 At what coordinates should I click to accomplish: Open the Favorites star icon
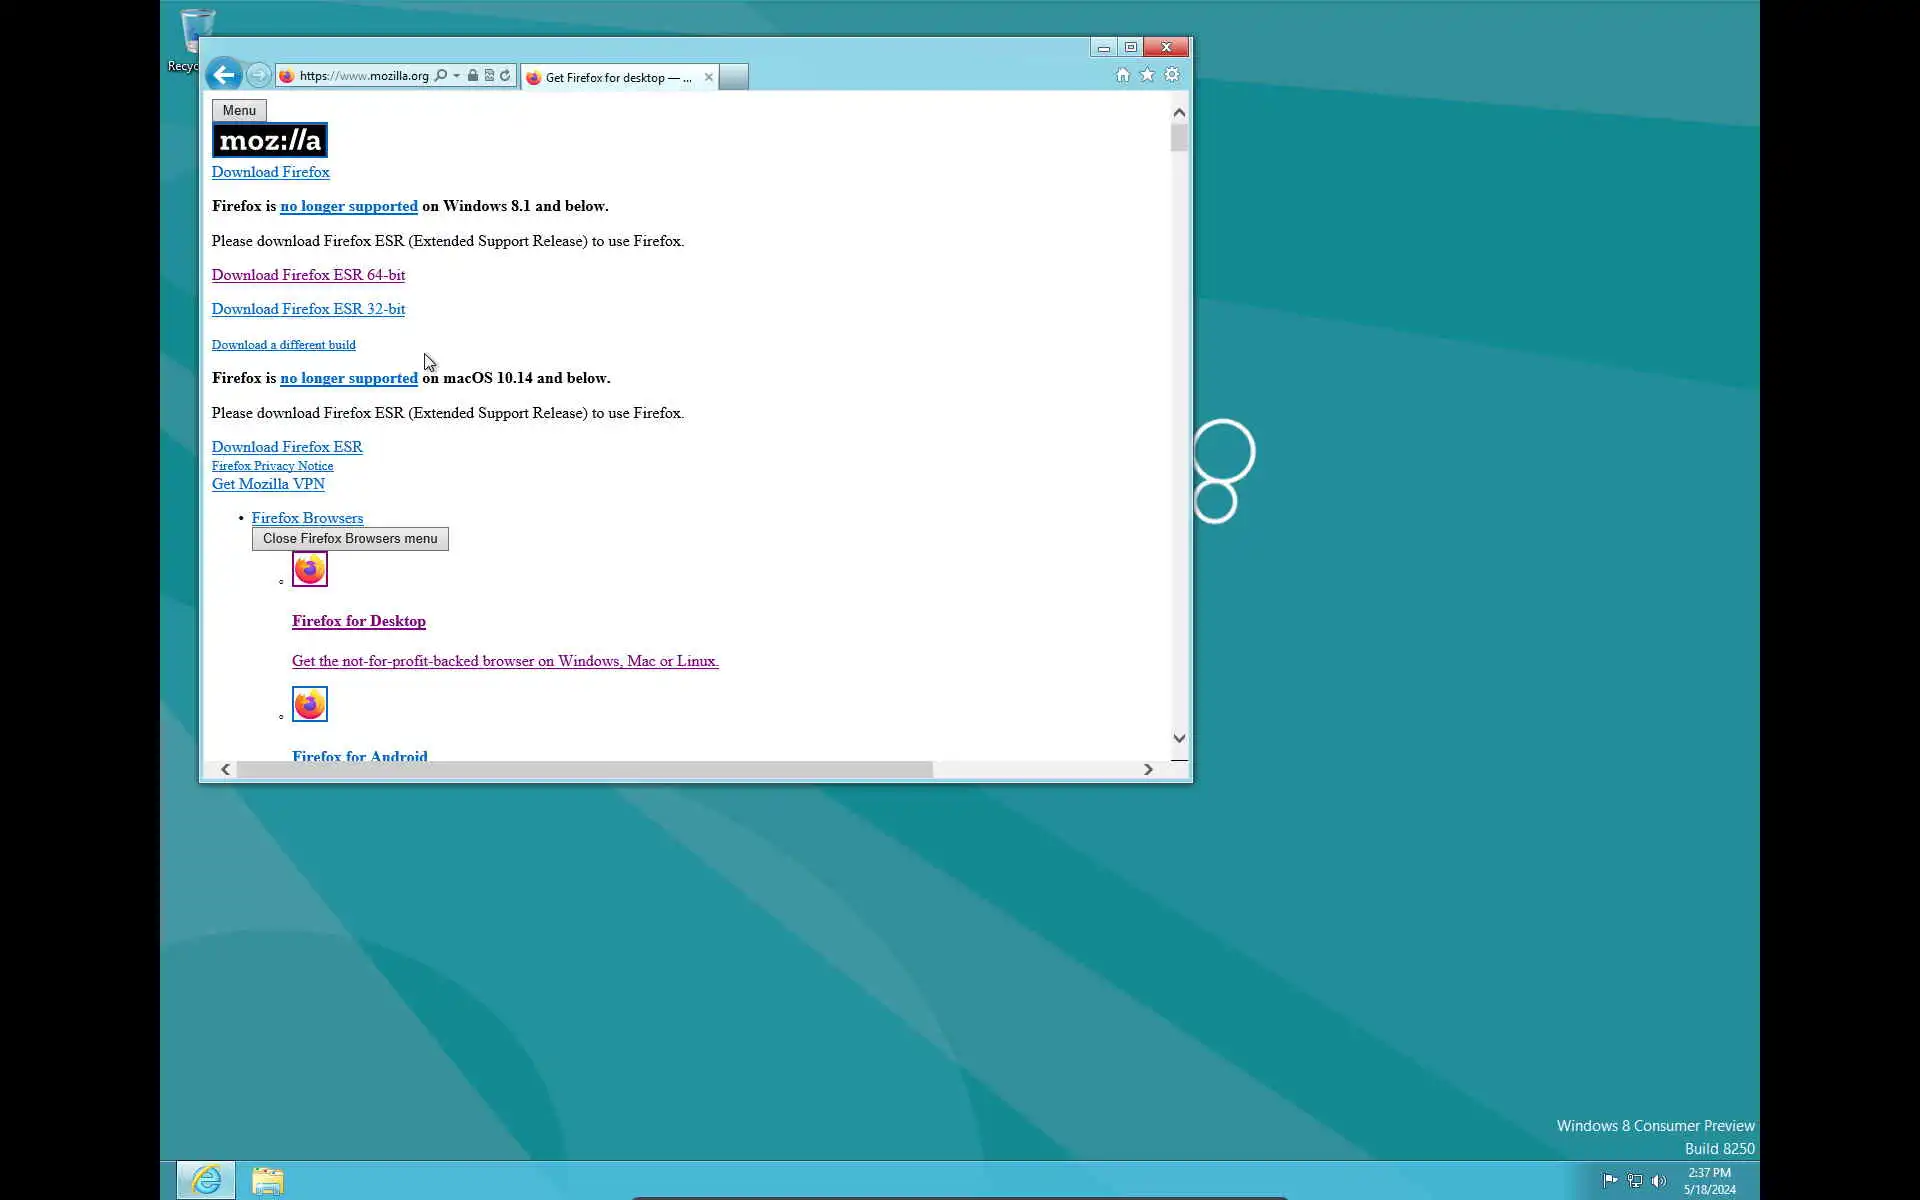click(x=1147, y=75)
